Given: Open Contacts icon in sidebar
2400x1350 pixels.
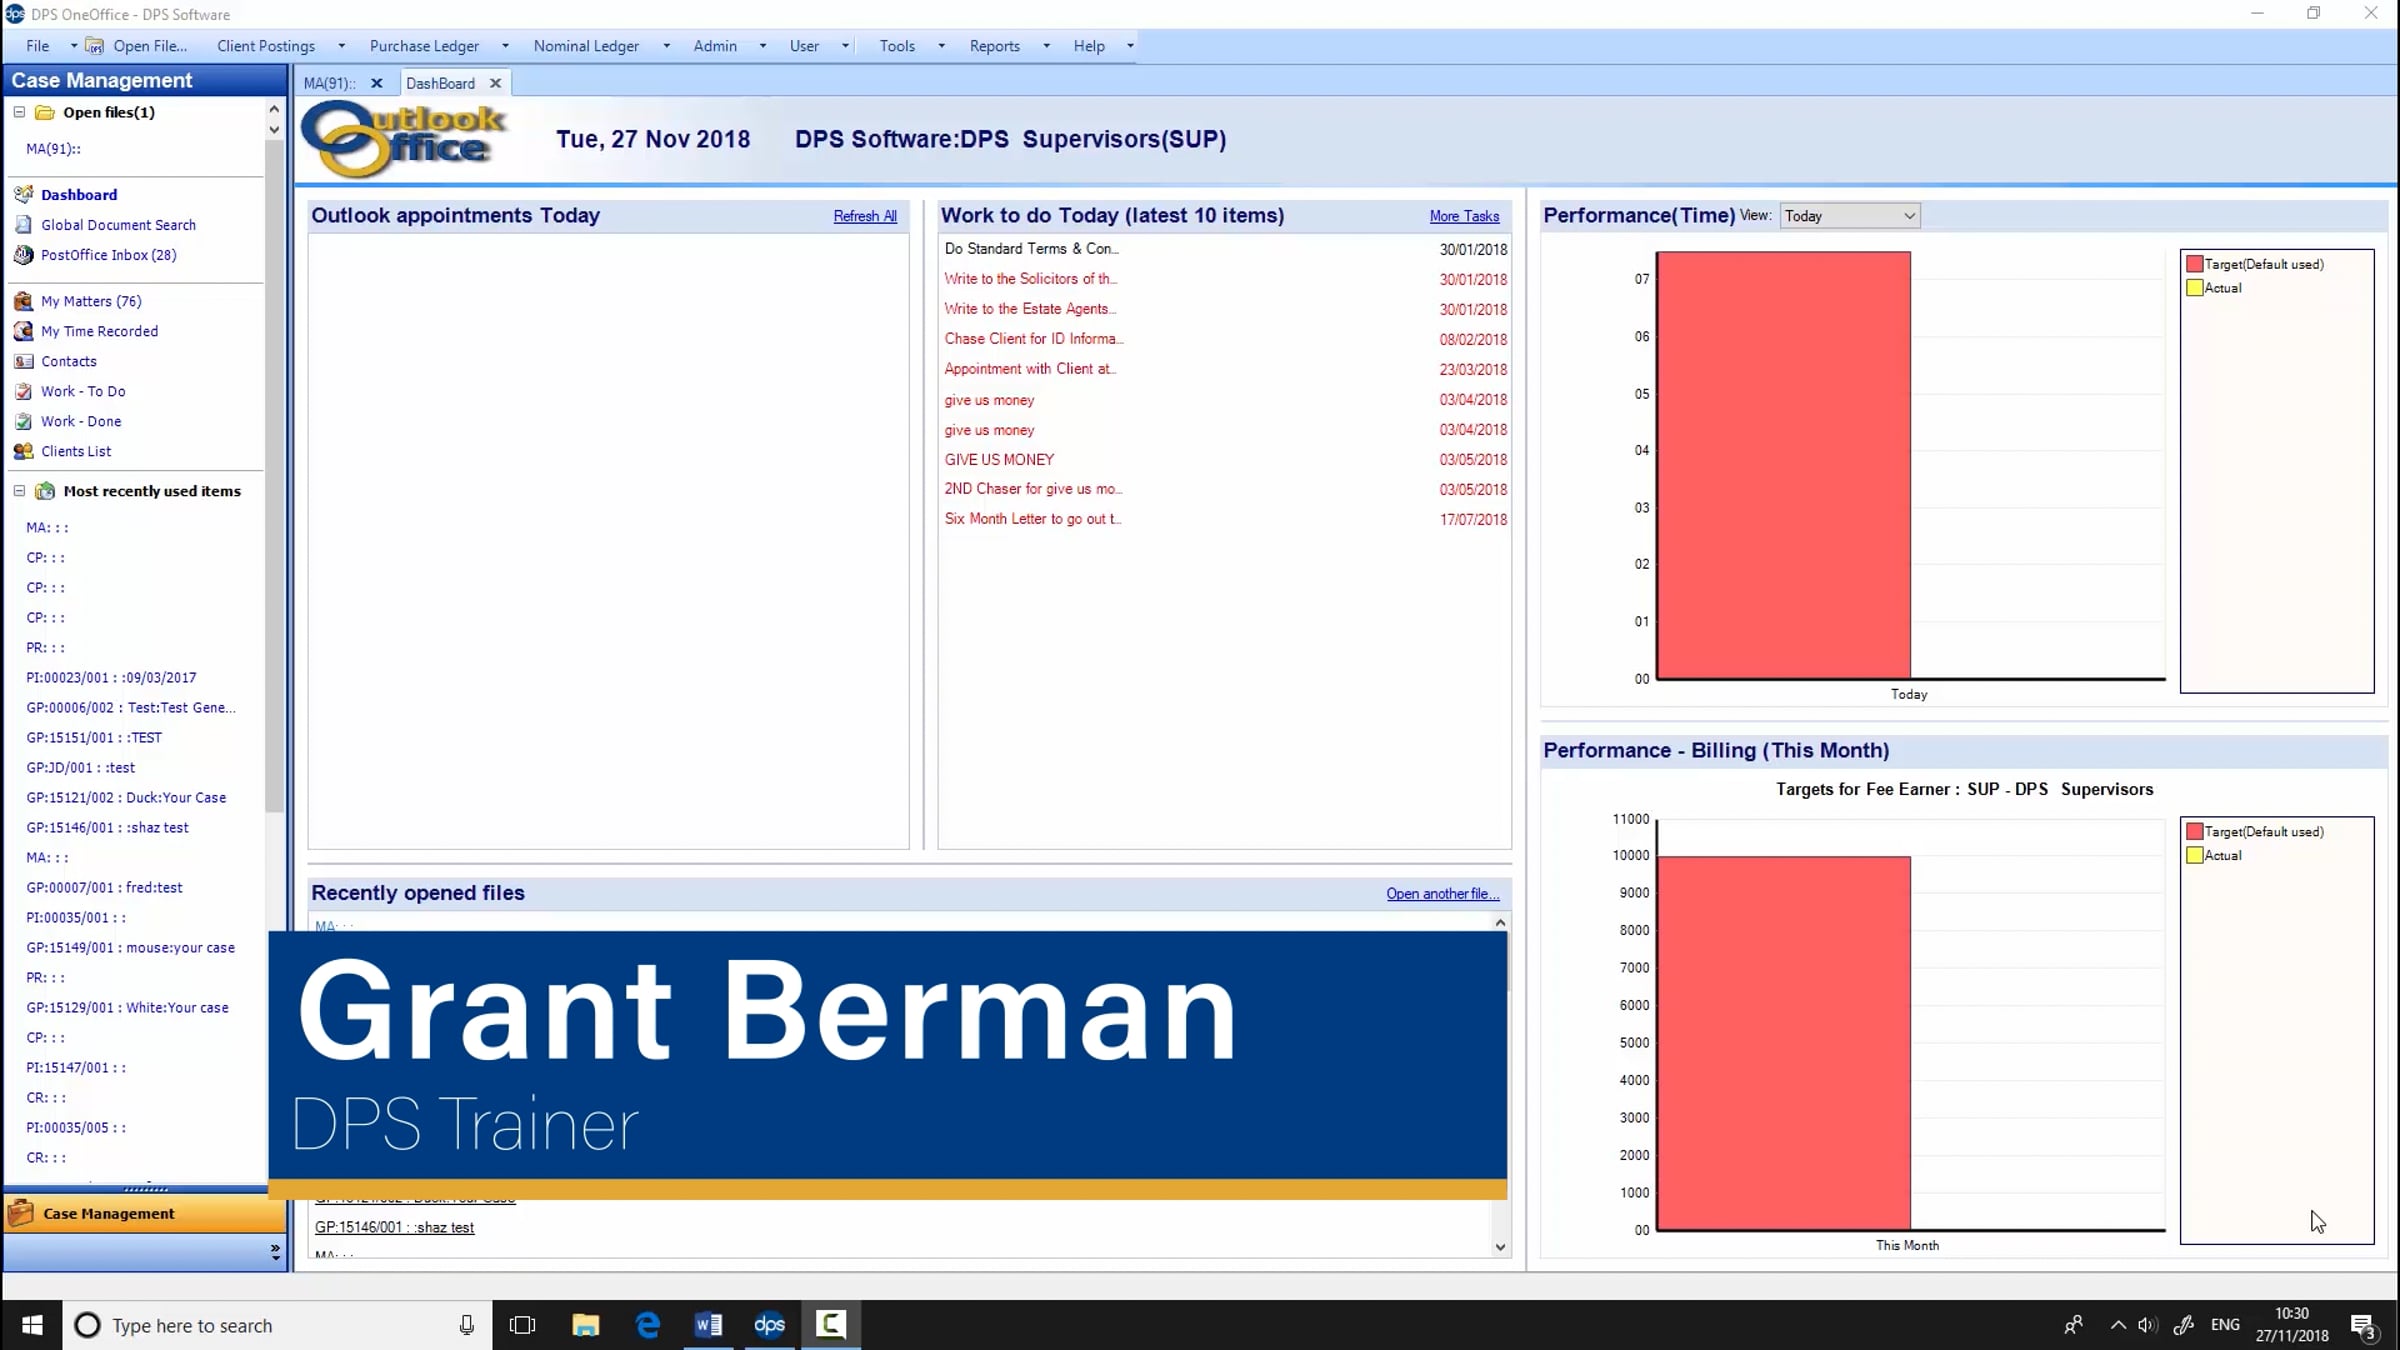Looking at the screenshot, I should coord(23,360).
